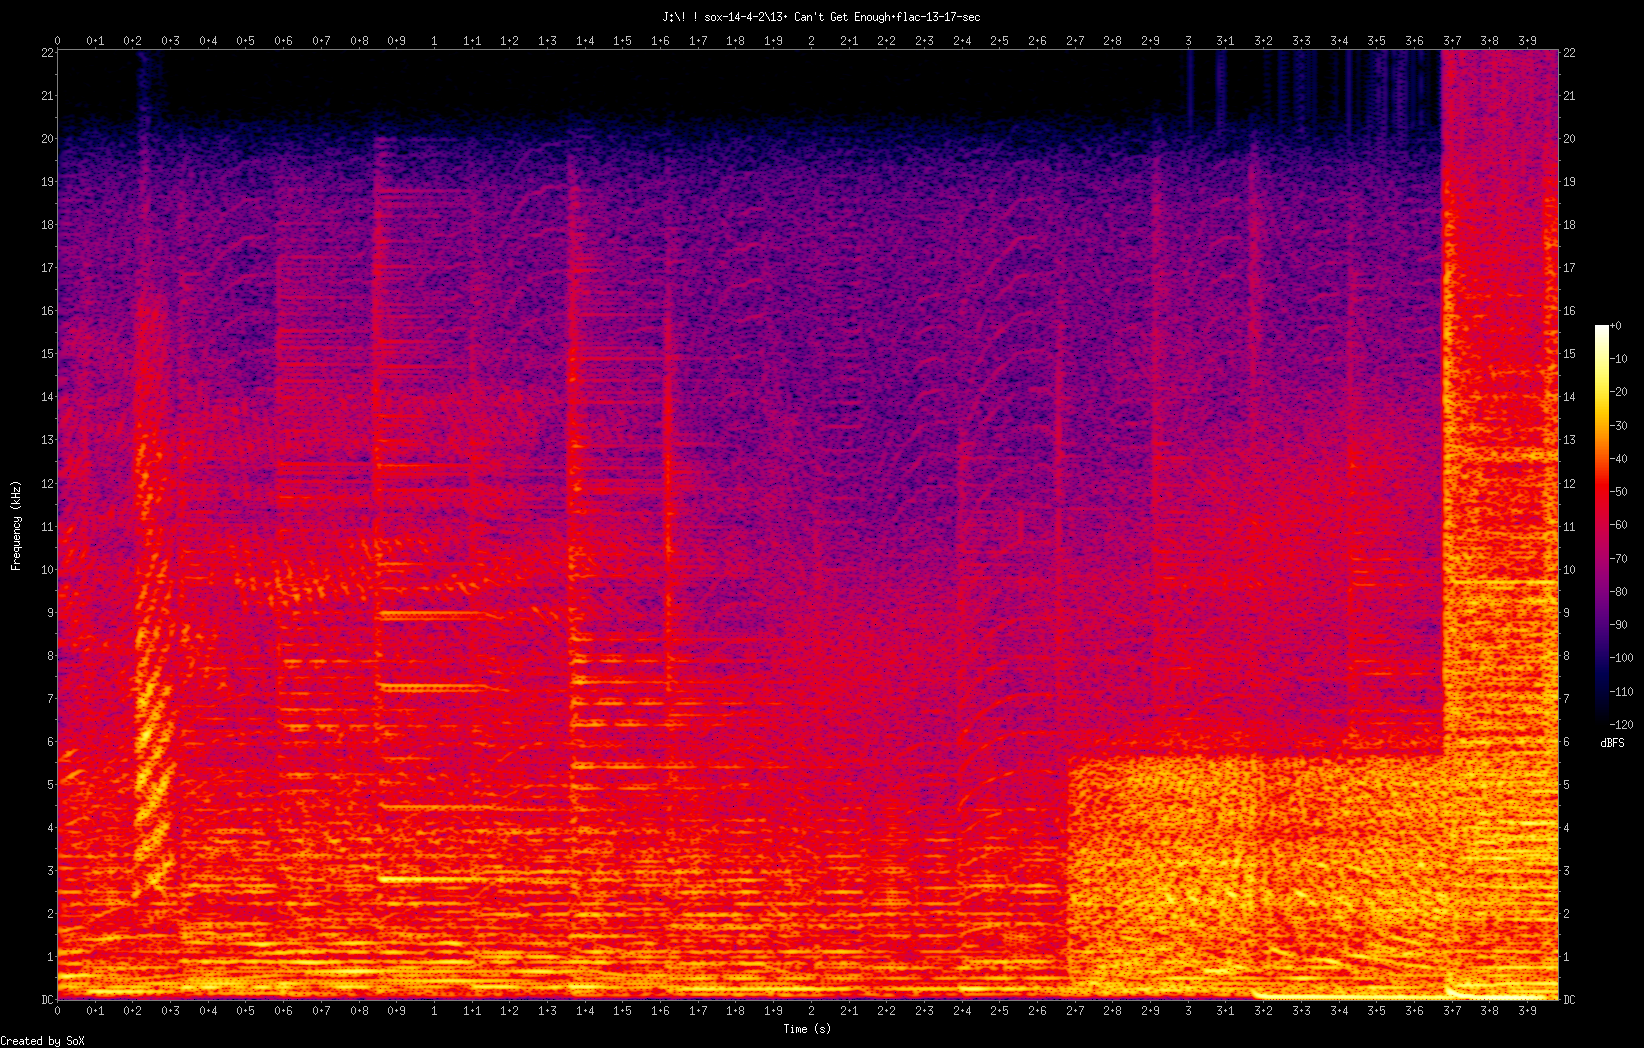This screenshot has width=1644, height=1048.
Task: Click the "-50" label on the dBFS scale
Action: point(1619,492)
